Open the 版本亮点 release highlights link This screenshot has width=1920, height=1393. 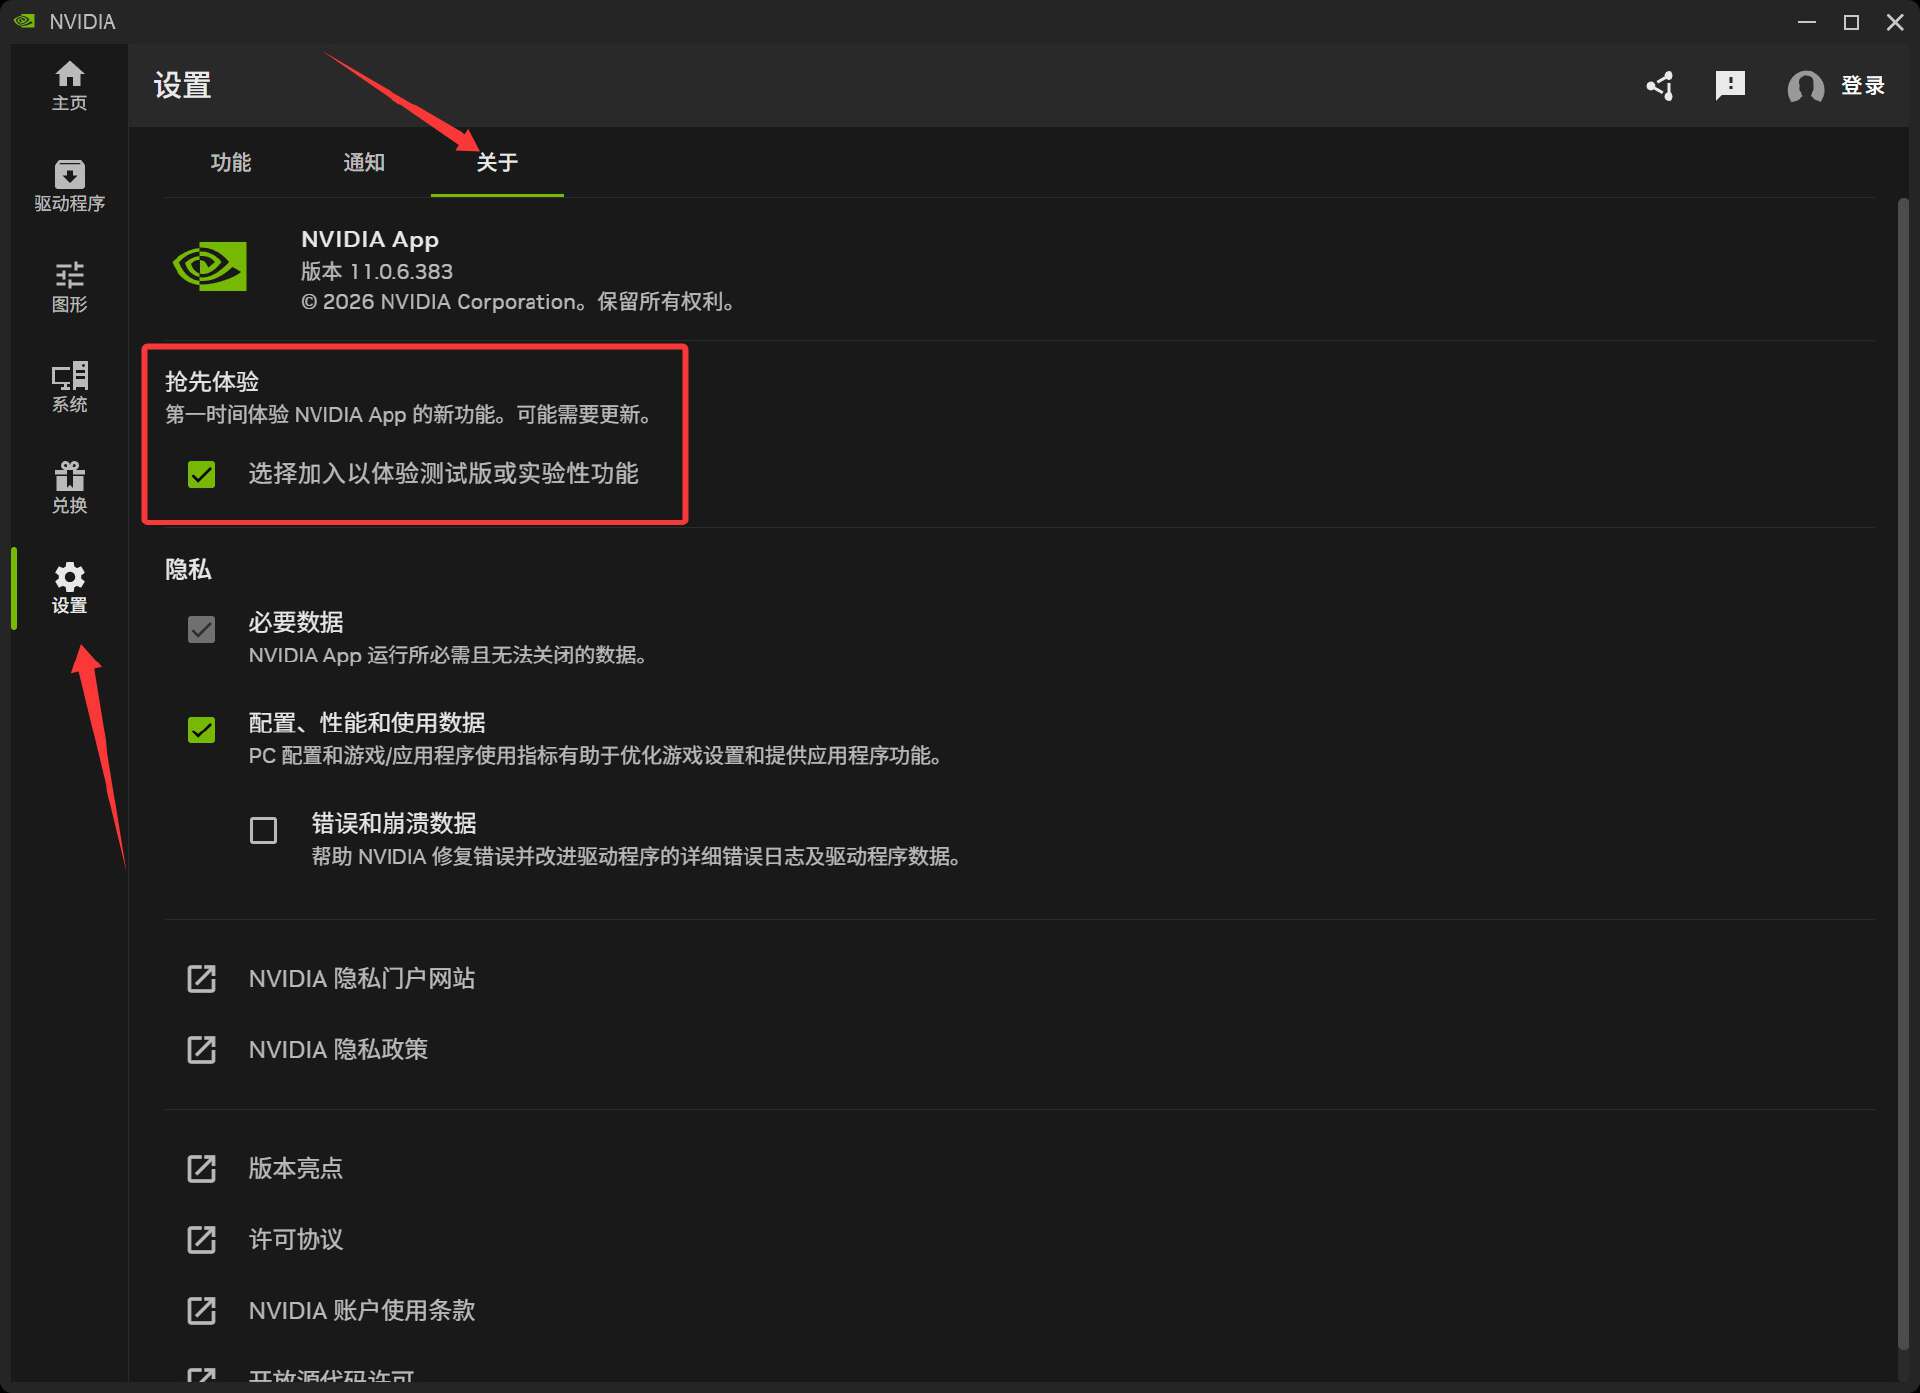tap(295, 1168)
